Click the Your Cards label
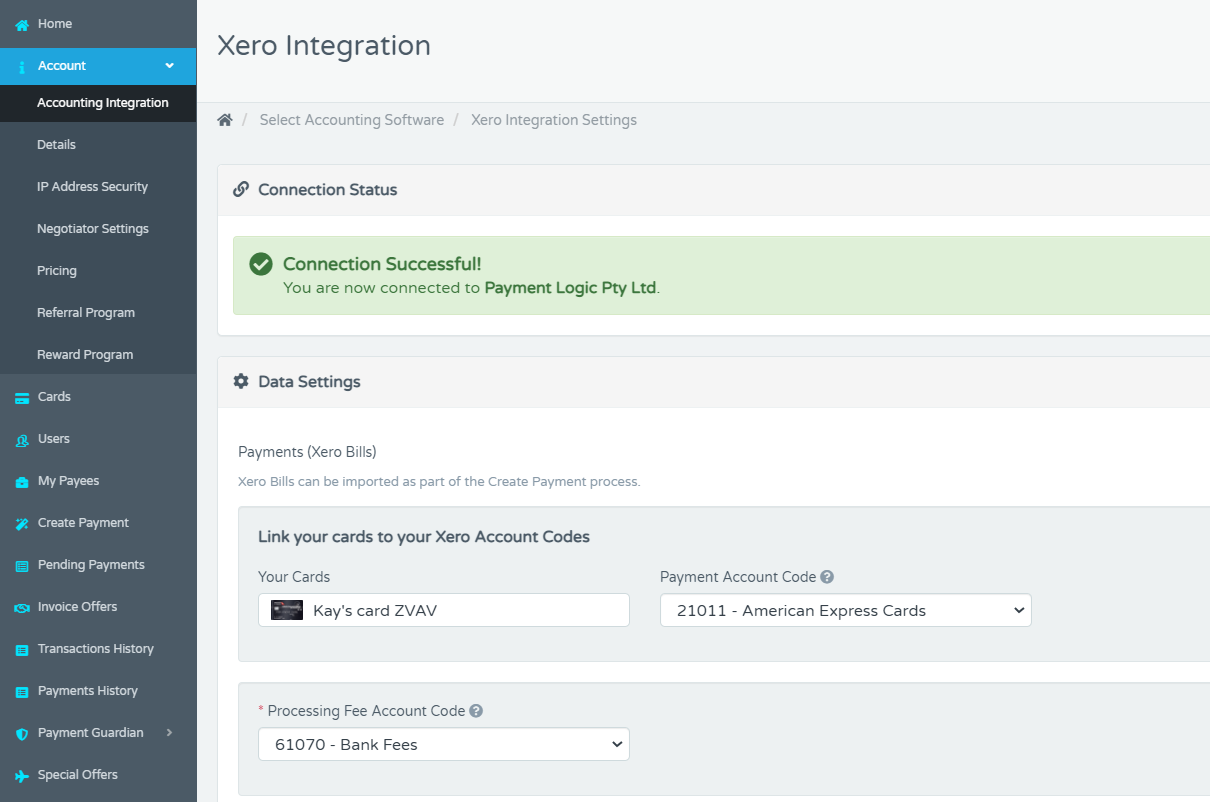 pyautogui.click(x=294, y=577)
